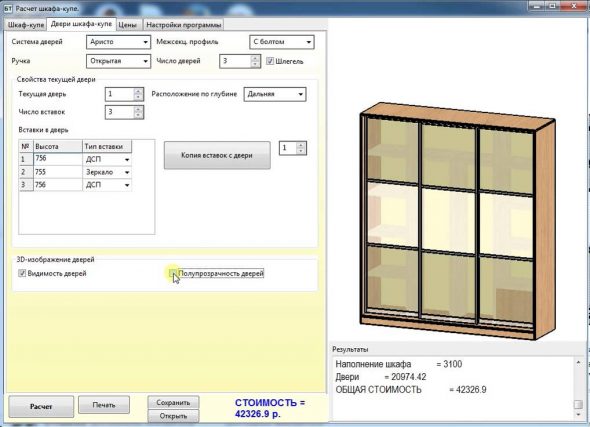Click the Расчет button

tap(41, 406)
